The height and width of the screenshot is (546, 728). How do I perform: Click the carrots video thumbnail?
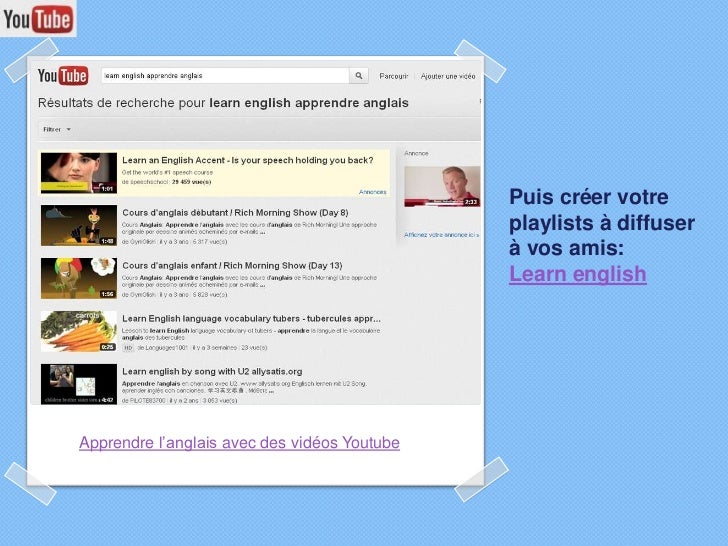click(79, 332)
